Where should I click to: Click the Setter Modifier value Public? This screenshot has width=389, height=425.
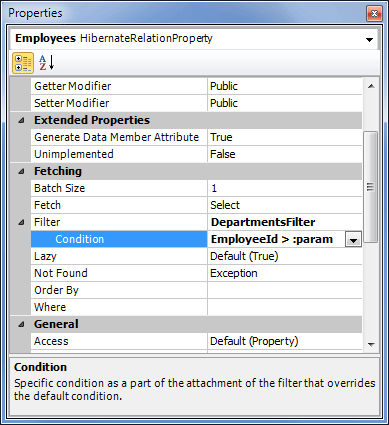[x=224, y=103]
